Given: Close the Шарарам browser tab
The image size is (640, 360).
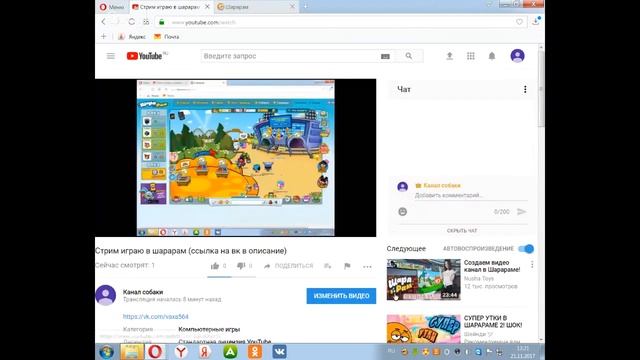Looking at the screenshot, I should tap(292, 7).
